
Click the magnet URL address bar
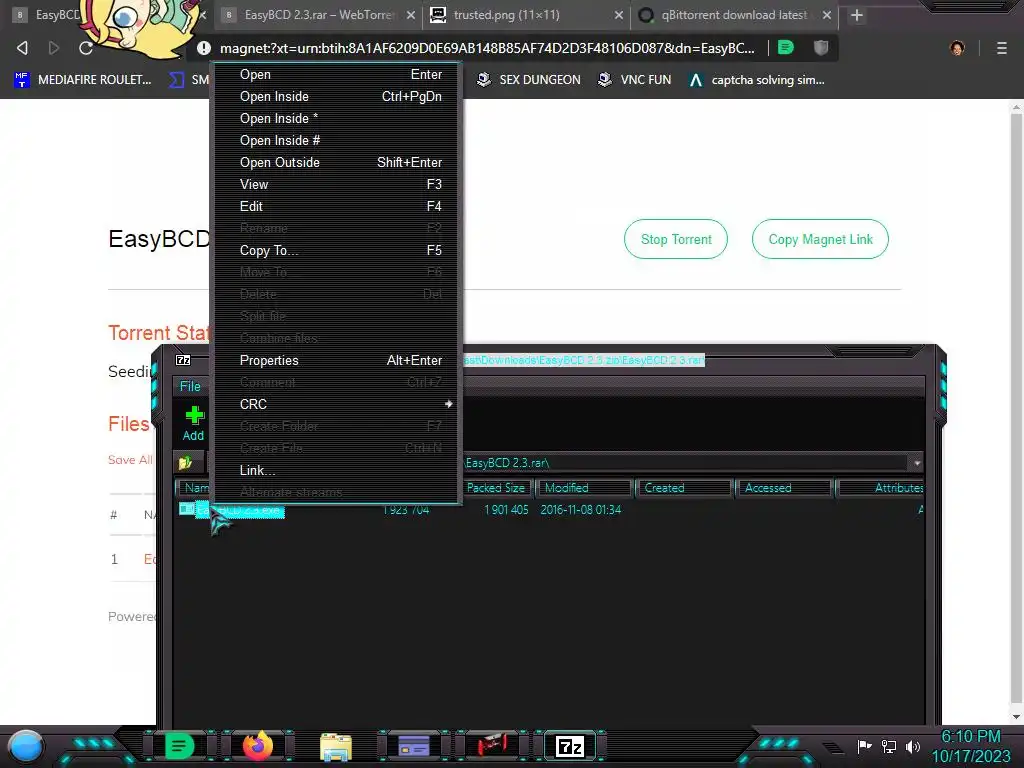pyautogui.click(x=487, y=48)
